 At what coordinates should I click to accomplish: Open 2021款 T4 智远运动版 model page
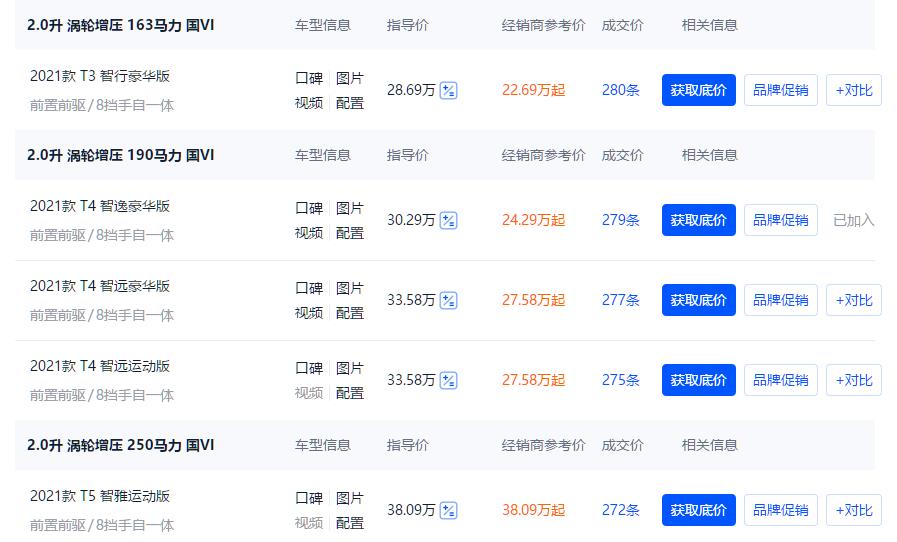tap(100, 366)
